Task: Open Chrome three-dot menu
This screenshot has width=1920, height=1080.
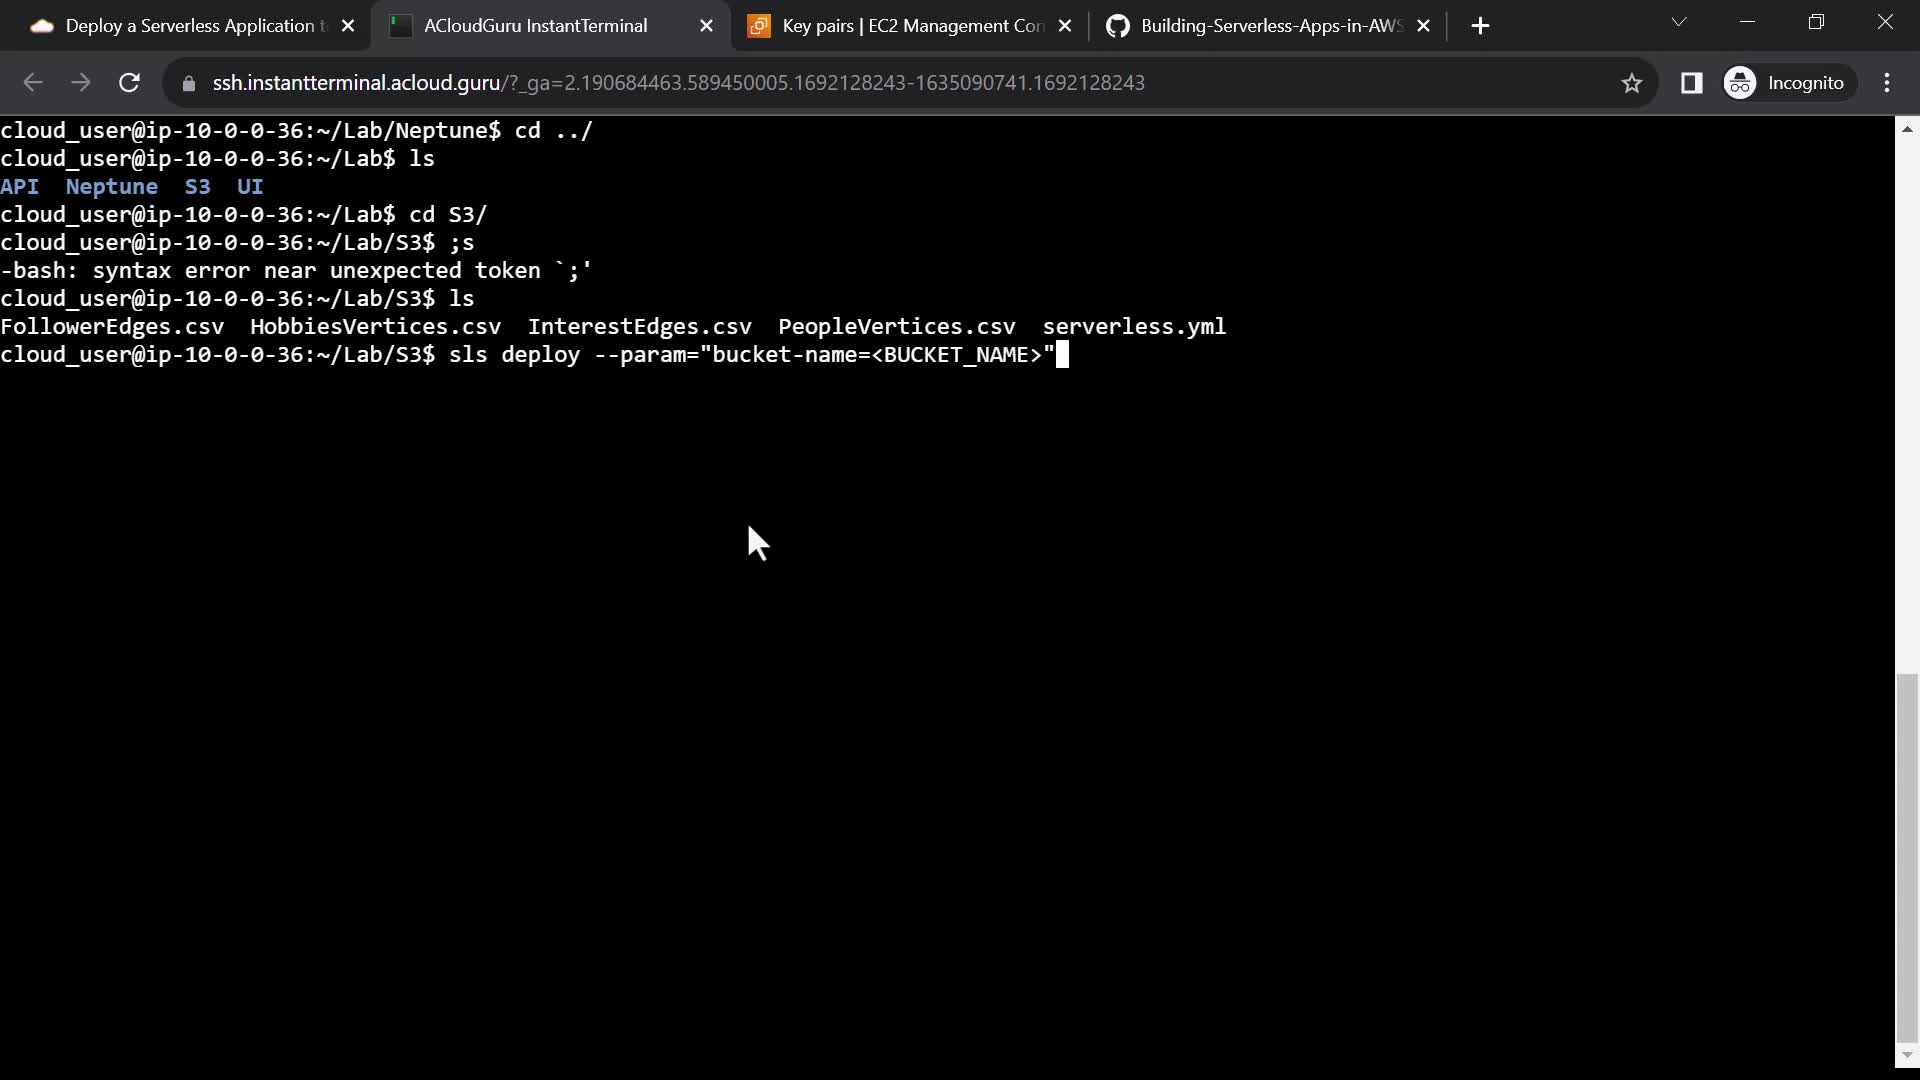Action: 1887,83
